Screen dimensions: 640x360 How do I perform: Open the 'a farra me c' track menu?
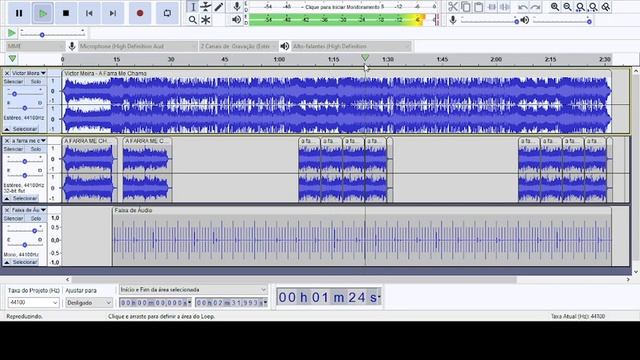coord(29,141)
